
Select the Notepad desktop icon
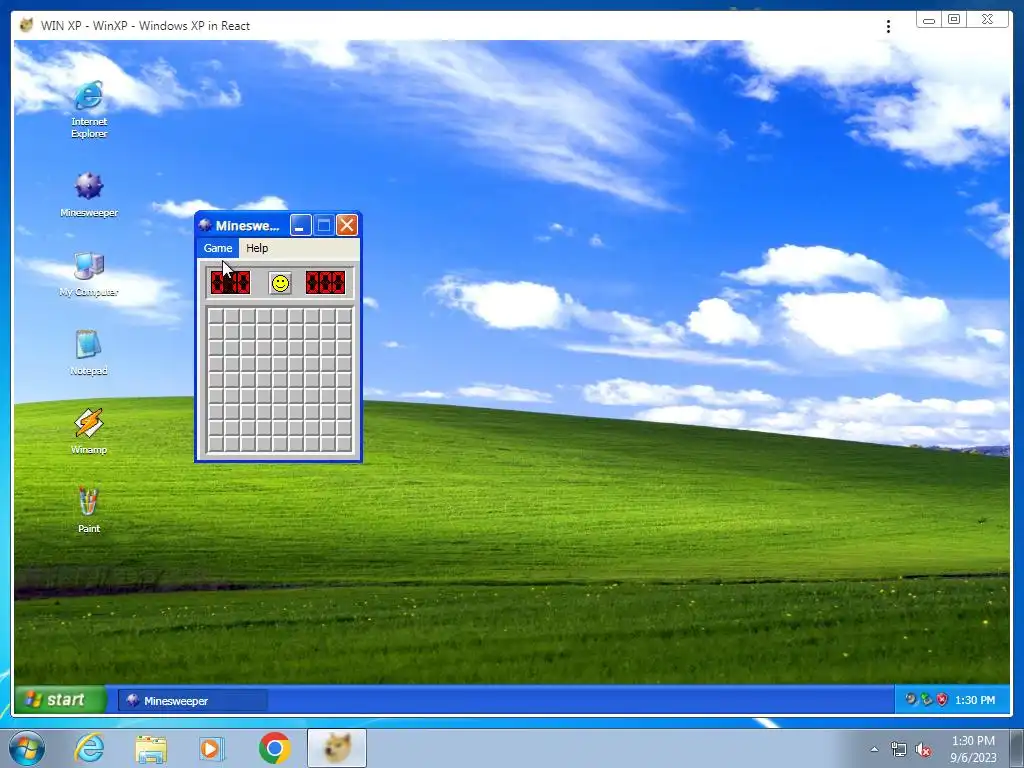pos(89,353)
